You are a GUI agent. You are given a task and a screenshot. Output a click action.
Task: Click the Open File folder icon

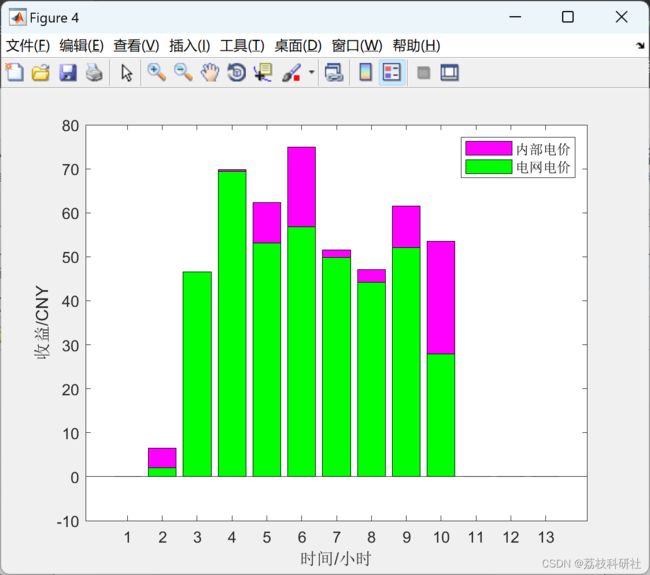click(x=41, y=73)
